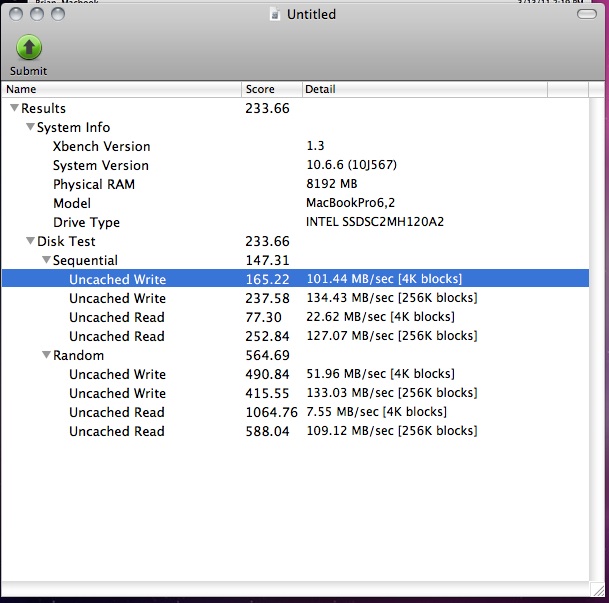Click the toolbar toggle pill button
This screenshot has width=609, height=603.
pyautogui.click(x=586, y=14)
